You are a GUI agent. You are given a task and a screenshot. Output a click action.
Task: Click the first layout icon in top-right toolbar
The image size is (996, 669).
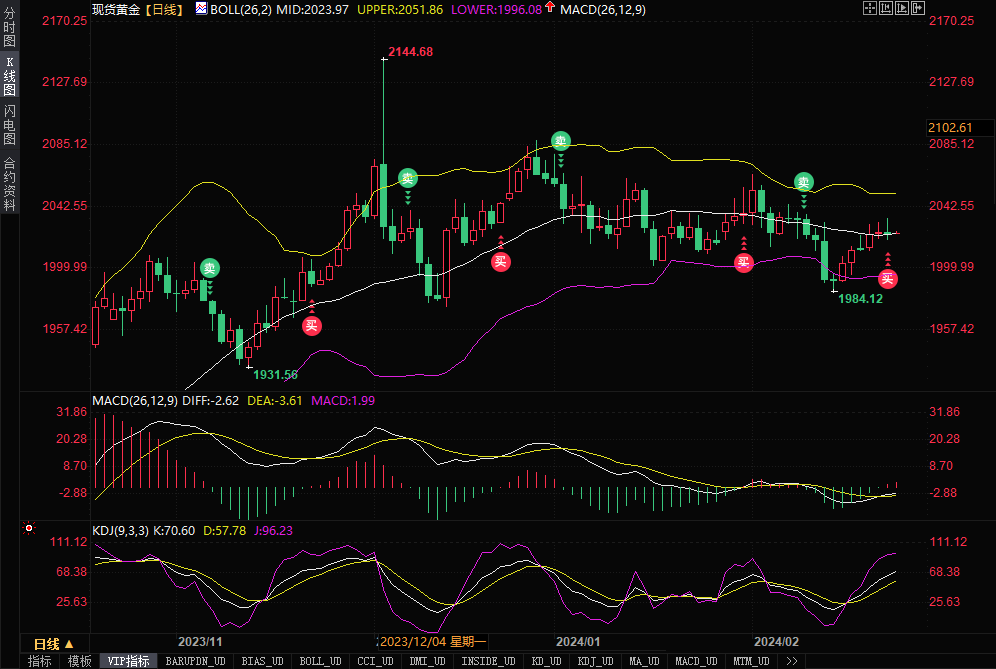click(869, 8)
